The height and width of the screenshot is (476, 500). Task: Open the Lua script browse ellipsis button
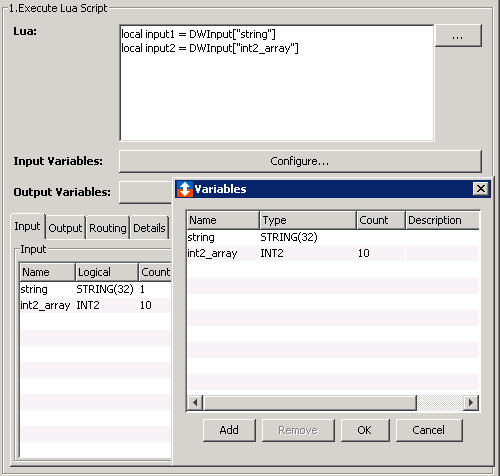coord(458,35)
